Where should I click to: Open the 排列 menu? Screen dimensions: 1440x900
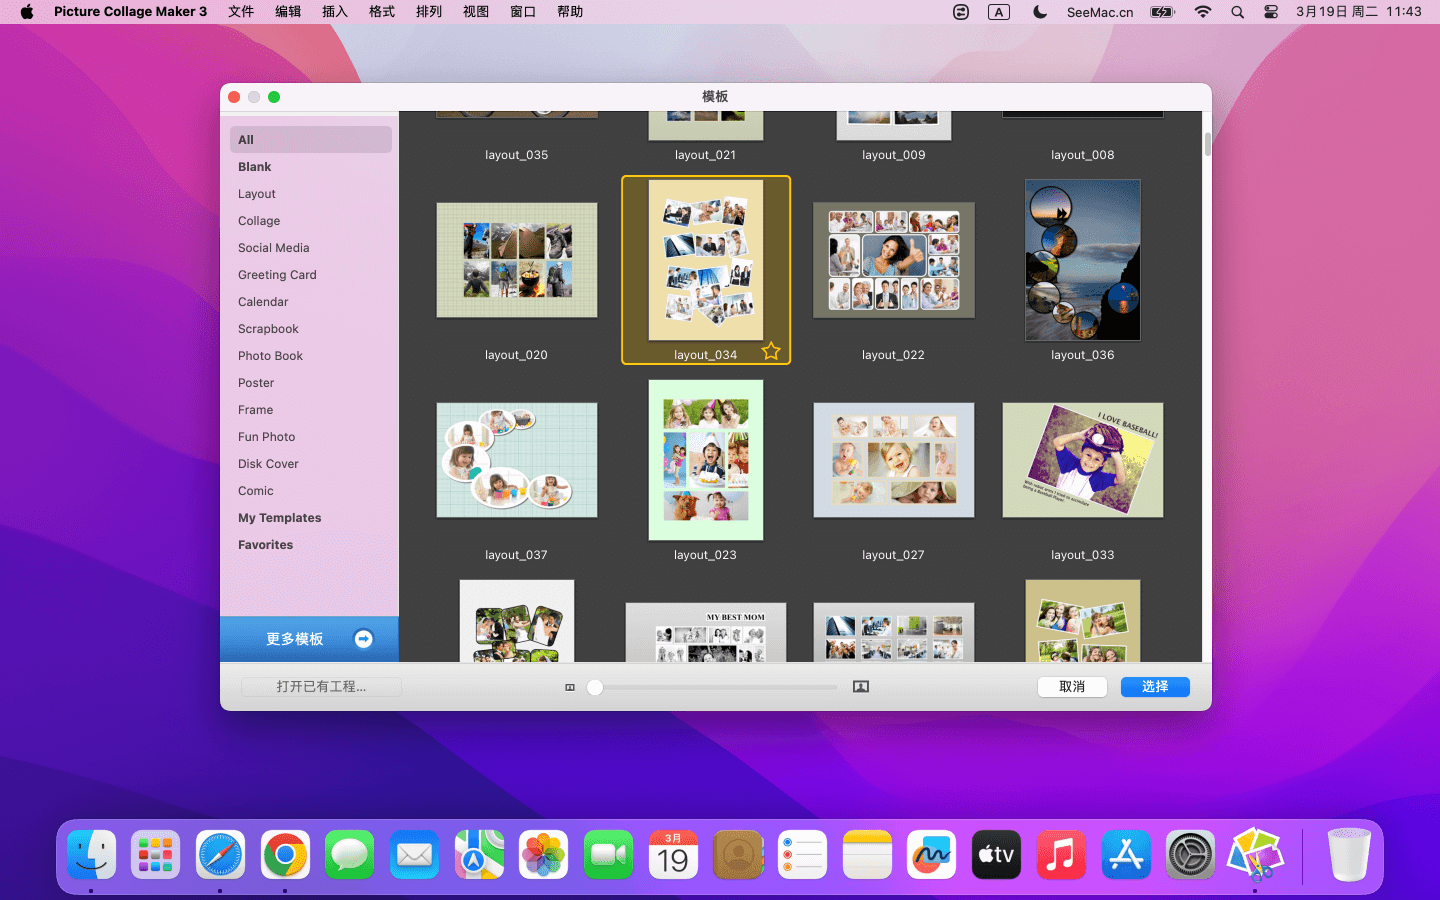point(429,12)
